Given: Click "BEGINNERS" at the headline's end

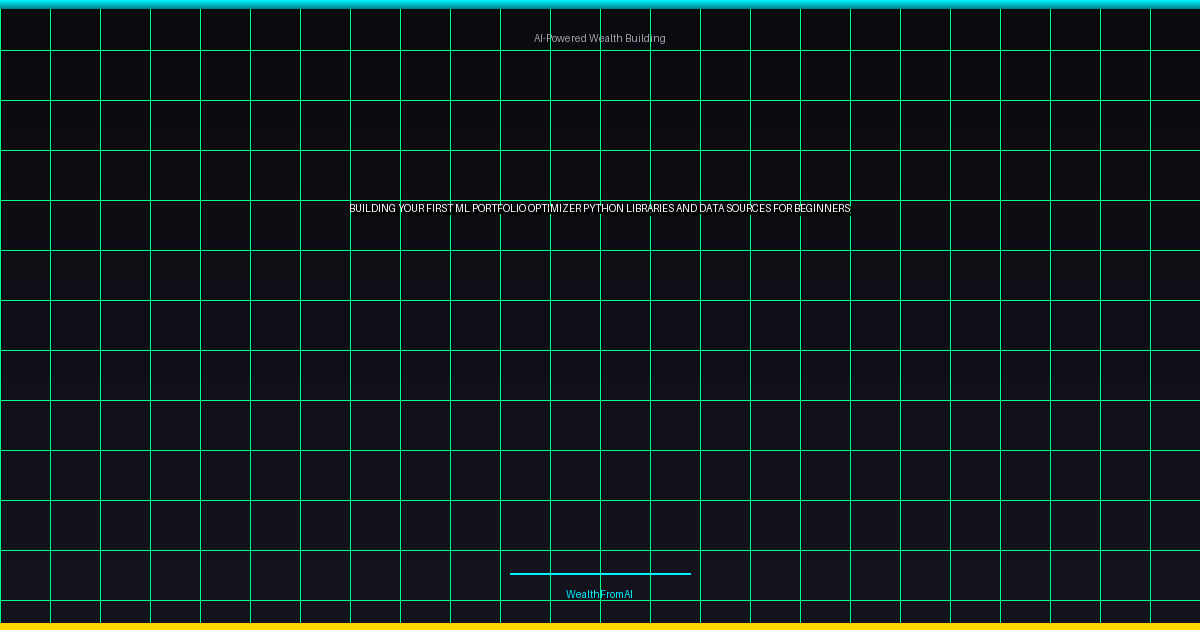Looking at the screenshot, I should click(823, 208).
